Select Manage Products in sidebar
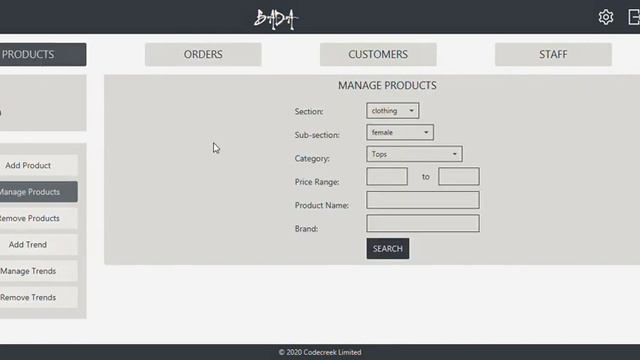 [38, 192]
